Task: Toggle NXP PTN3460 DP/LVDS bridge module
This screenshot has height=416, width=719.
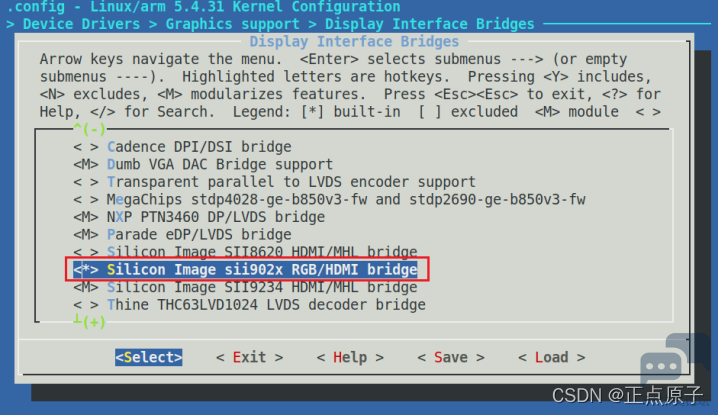Action: tap(86, 217)
